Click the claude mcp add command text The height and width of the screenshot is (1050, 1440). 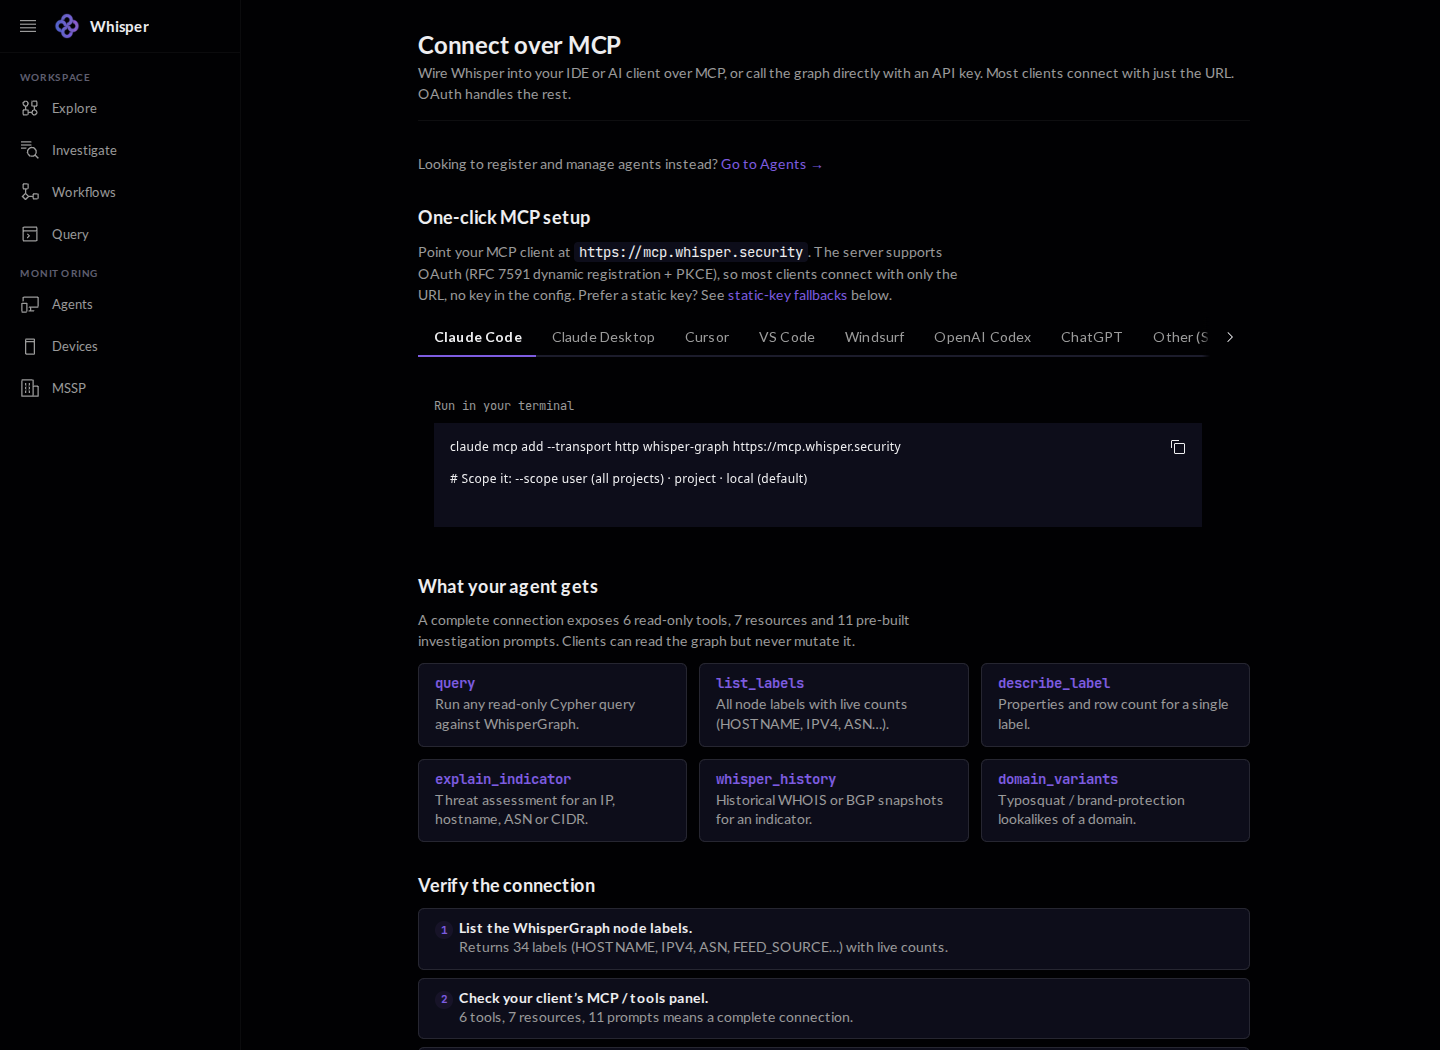click(x=675, y=447)
